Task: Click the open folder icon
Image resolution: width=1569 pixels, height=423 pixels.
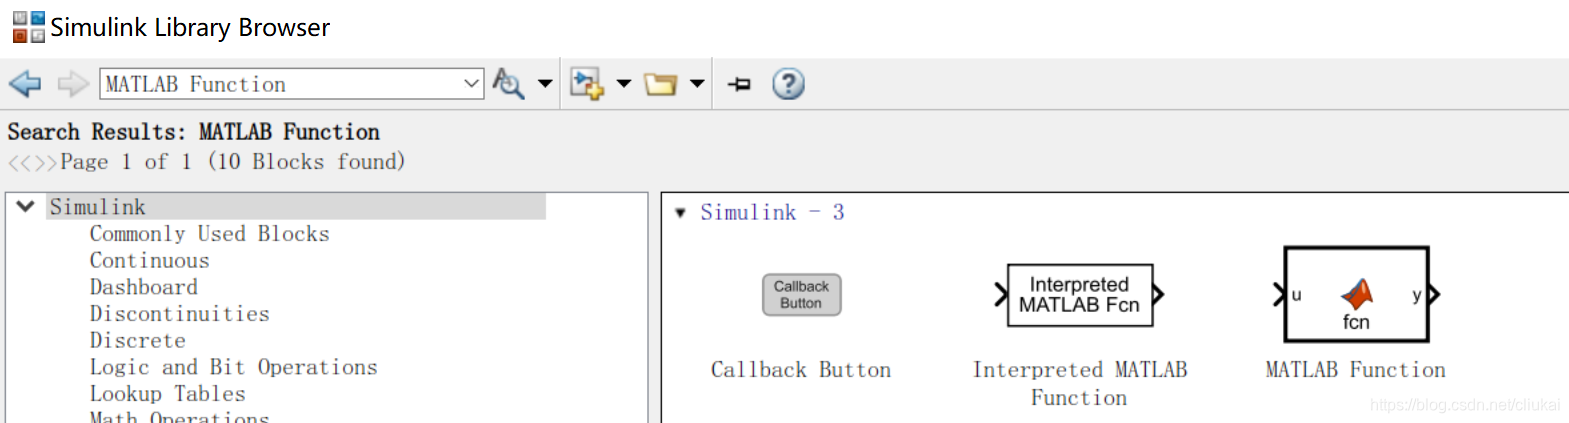Action: (x=660, y=84)
